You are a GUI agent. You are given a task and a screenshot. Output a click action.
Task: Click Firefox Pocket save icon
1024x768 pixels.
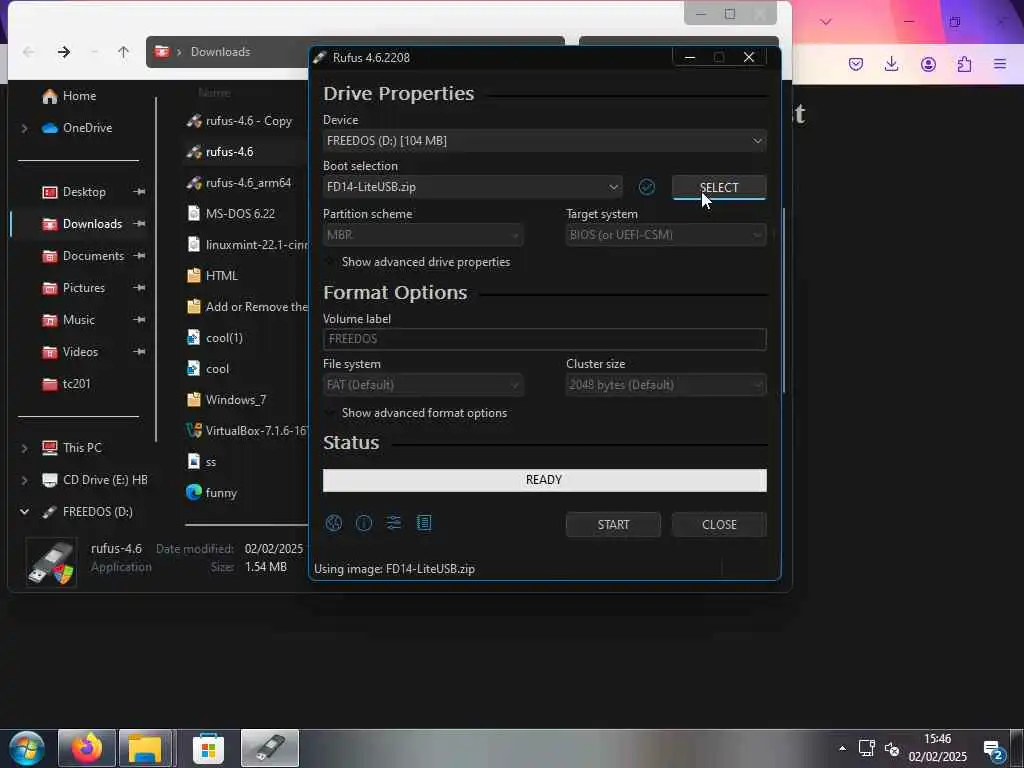tap(856, 64)
